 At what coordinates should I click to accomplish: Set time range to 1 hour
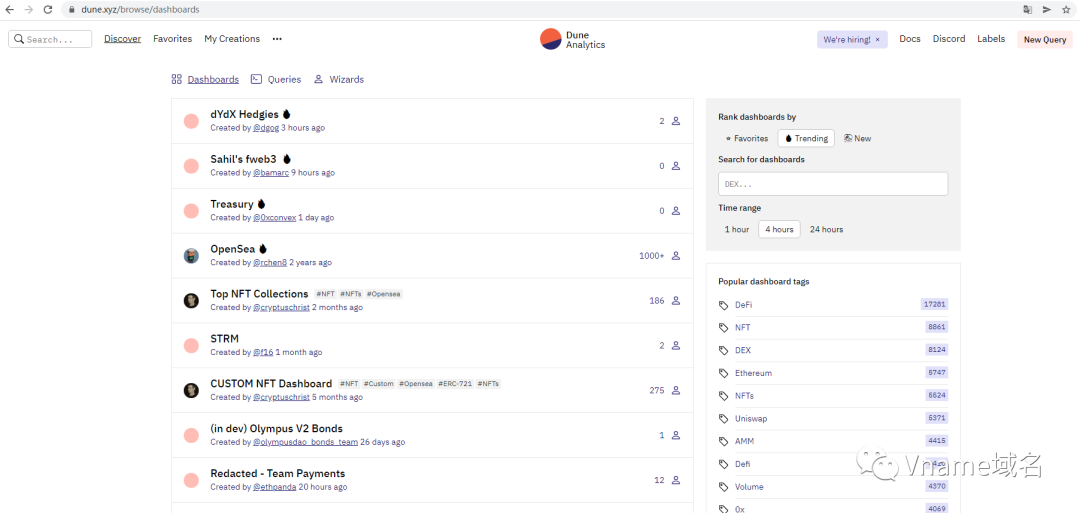coord(737,229)
